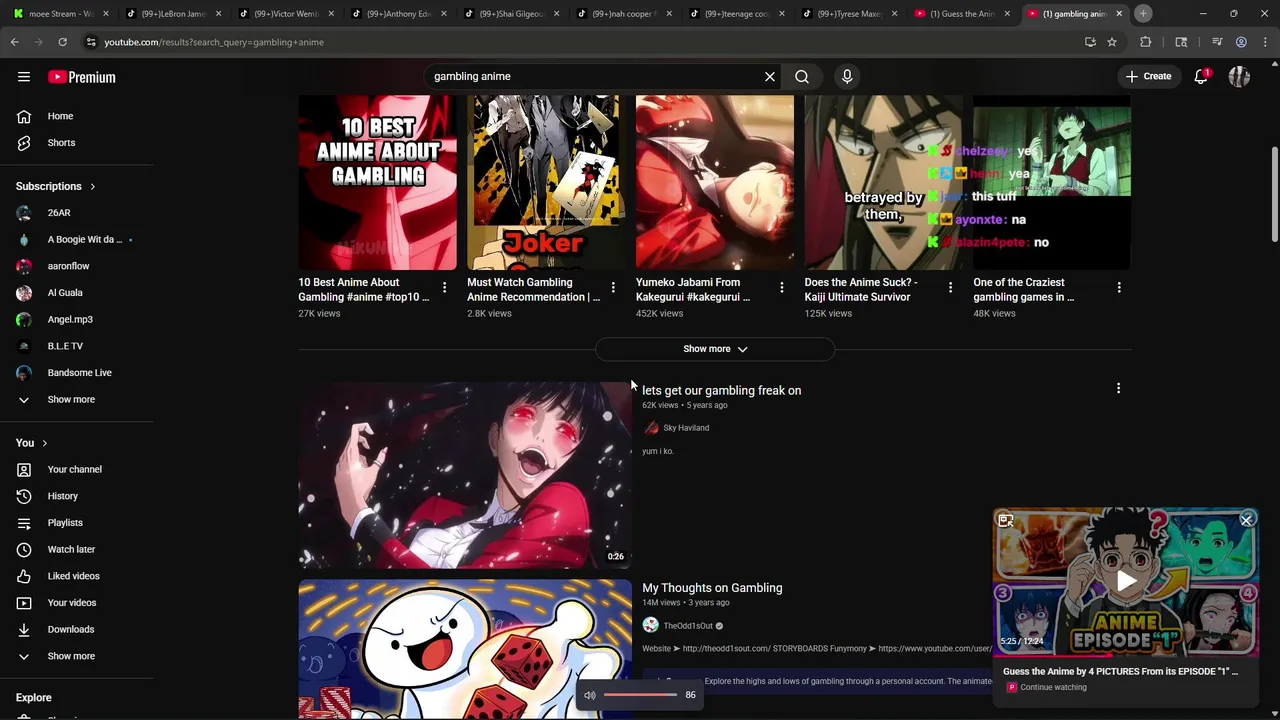Viewport: 1280px width, 720px height.
Task: Open options for gambling freak video
Action: (1118, 388)
